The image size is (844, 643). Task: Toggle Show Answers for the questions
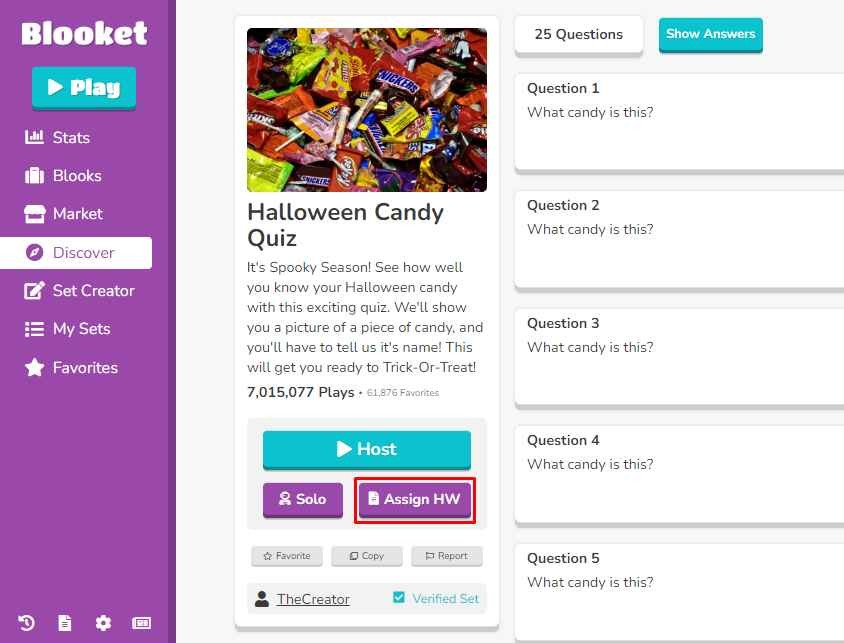710,34
